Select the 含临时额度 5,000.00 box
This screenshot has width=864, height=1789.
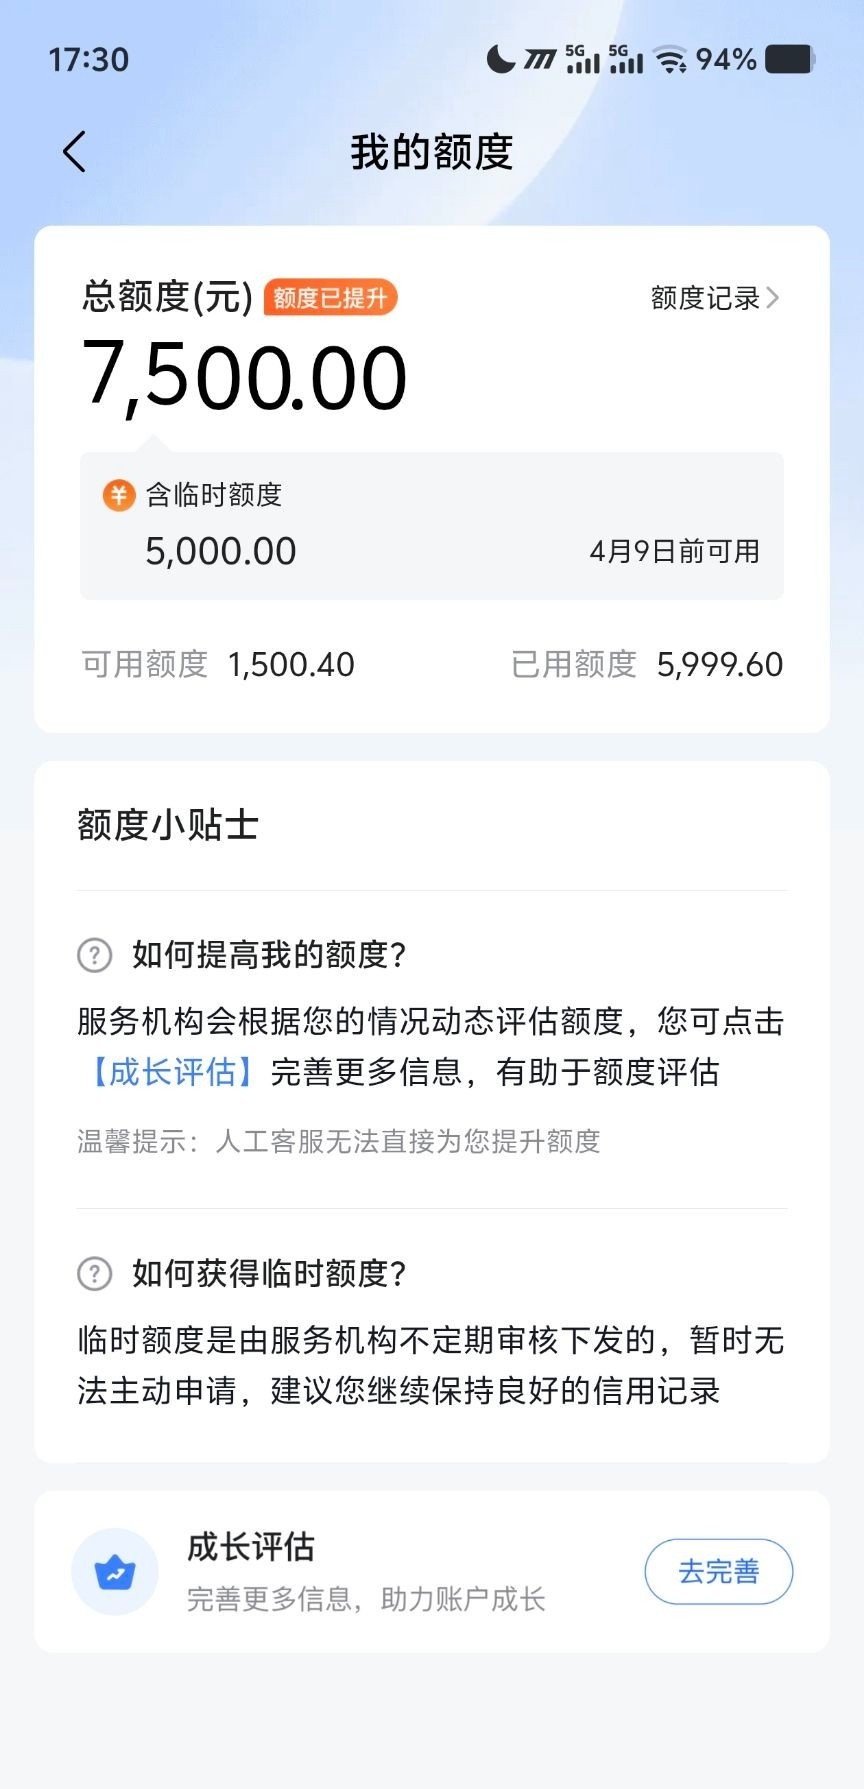431,526
